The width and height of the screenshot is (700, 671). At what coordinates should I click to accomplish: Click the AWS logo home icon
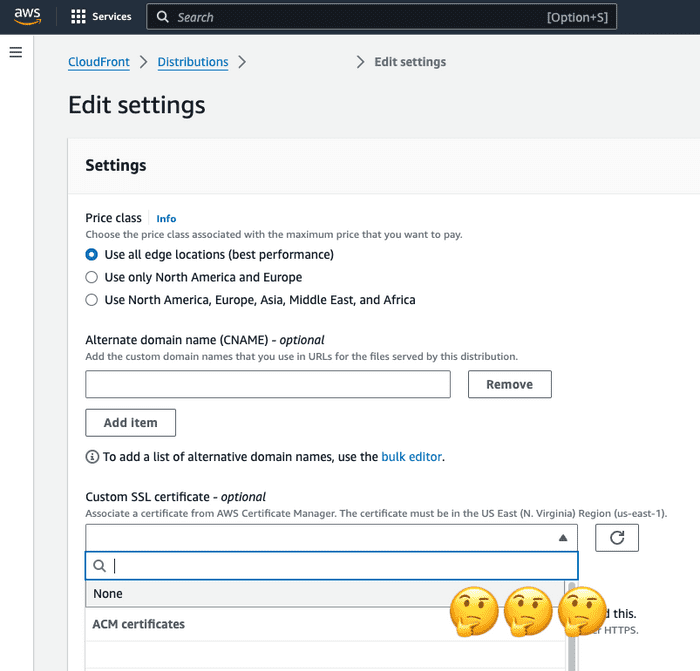27,16
